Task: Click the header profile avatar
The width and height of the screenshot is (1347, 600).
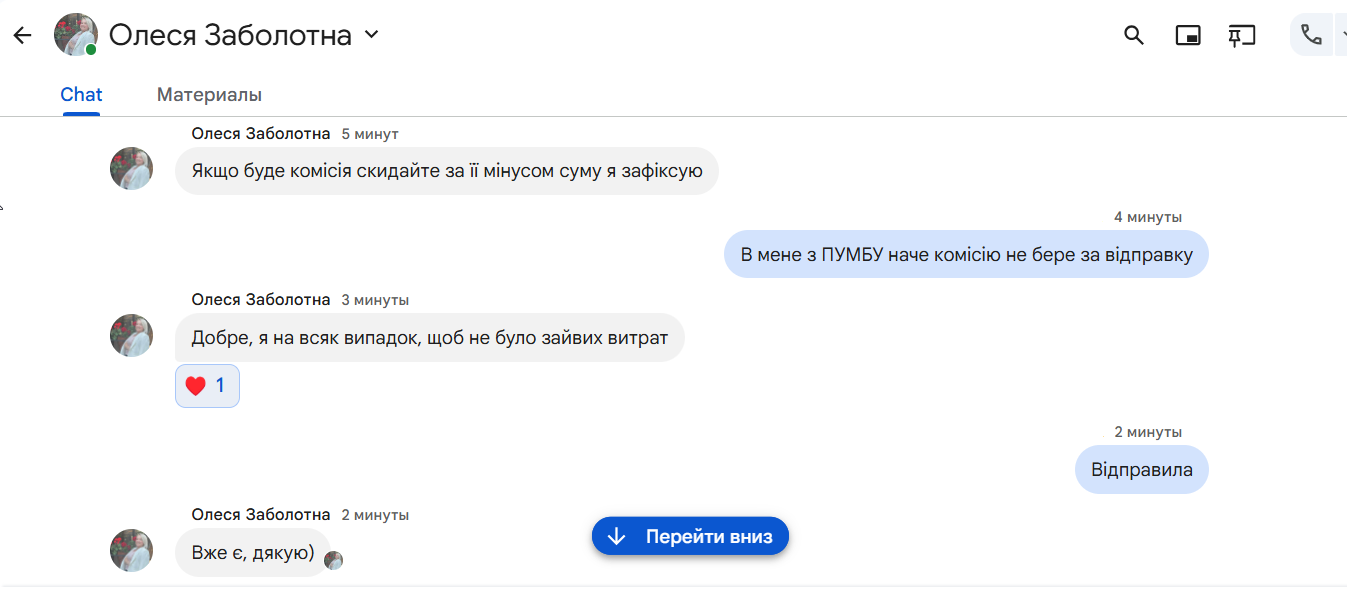Action: pos(75,35)
